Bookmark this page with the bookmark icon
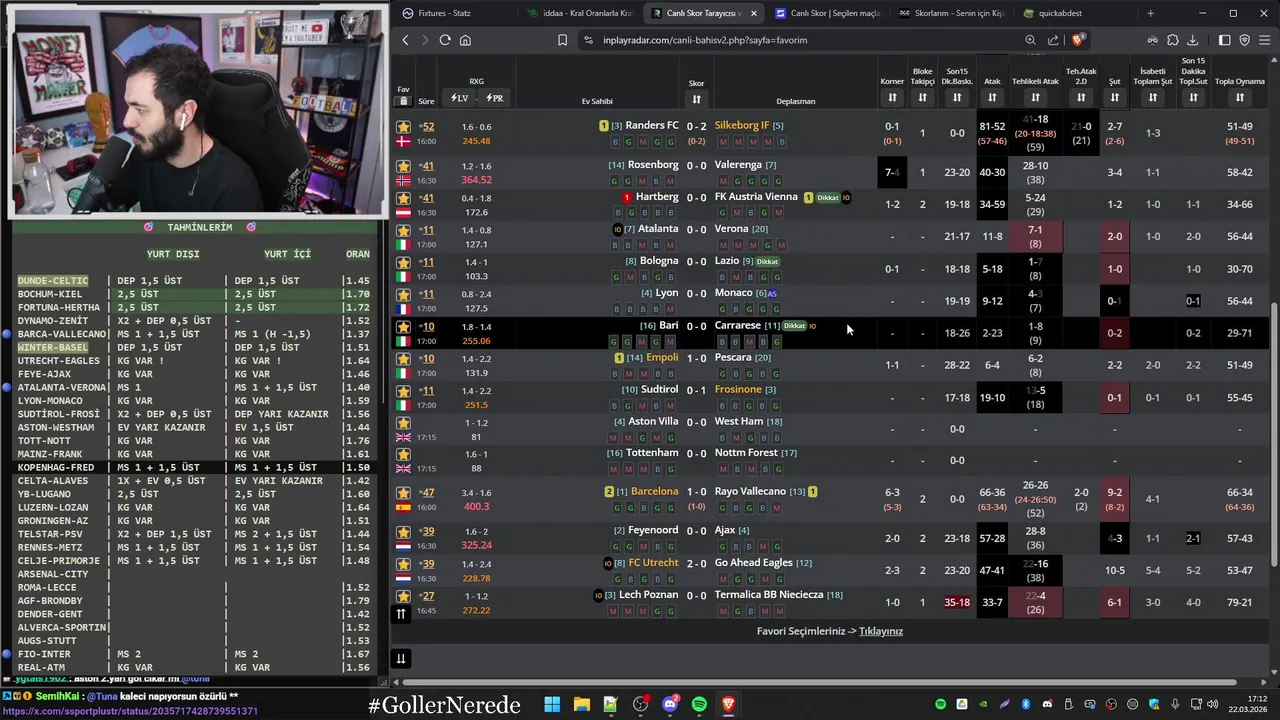The height and width of the screenshot is (720, 1280). (562, 40)
